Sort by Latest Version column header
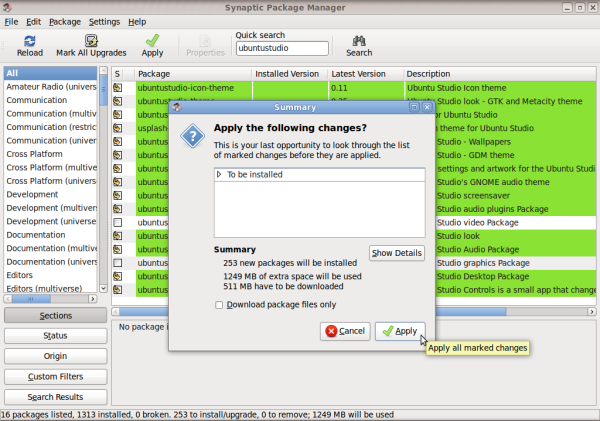 pyautogui.click(x=365, y=74)
